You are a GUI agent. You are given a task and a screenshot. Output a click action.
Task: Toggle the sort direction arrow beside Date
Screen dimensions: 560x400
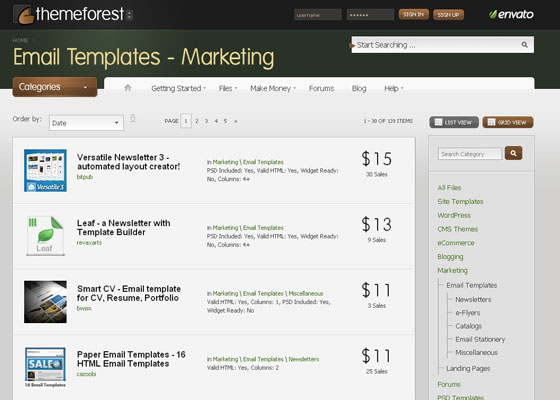coord(132,118)
